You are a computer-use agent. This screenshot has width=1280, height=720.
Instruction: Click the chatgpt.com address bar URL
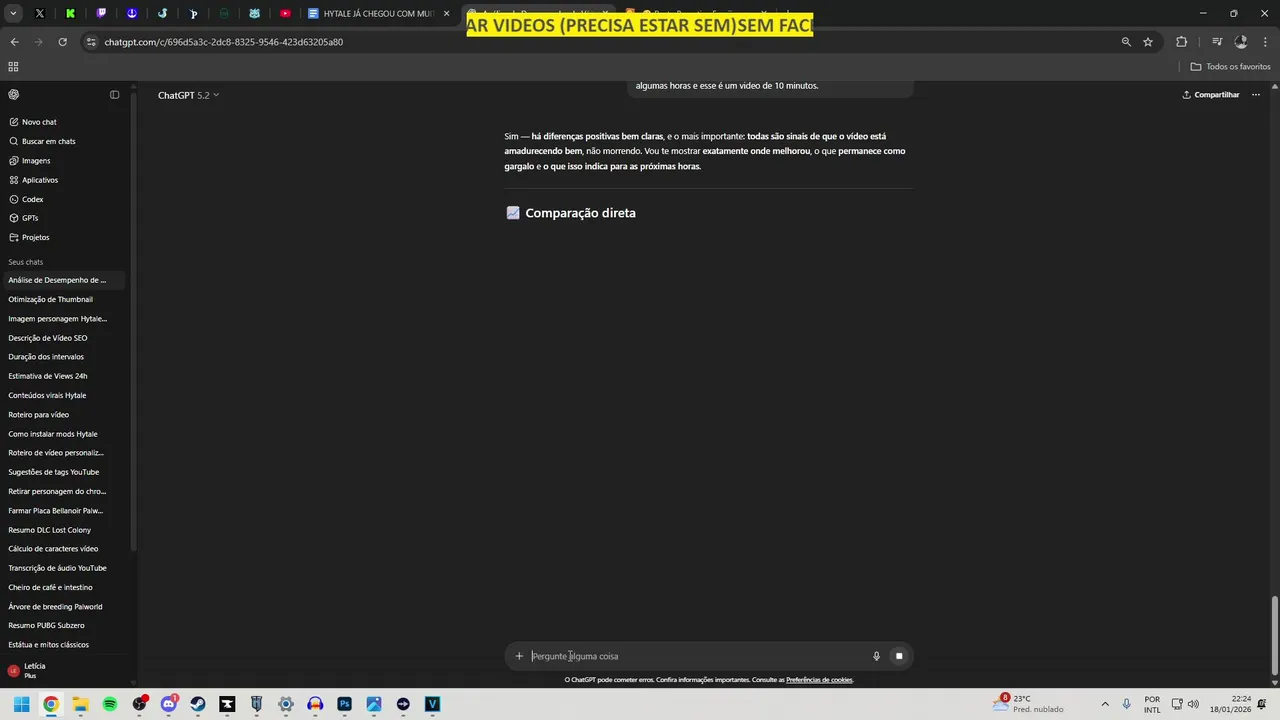click(x=223, y=42)
